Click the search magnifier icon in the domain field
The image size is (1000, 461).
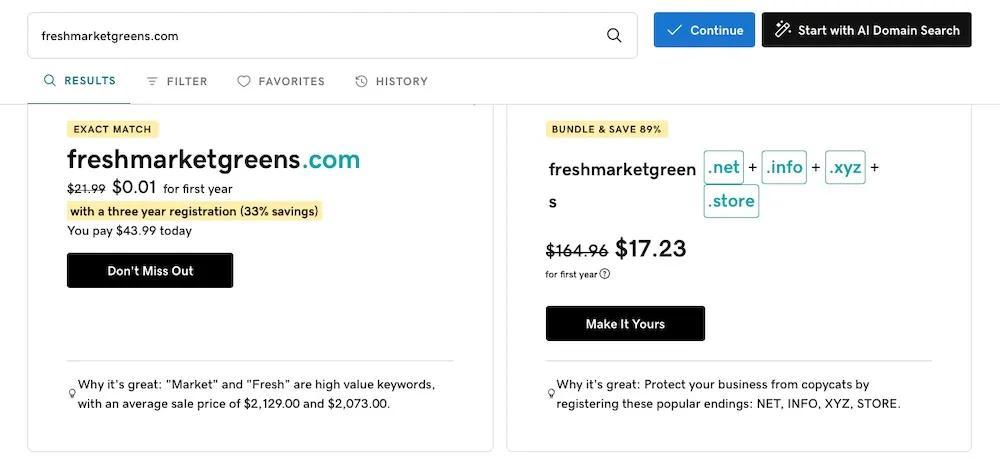click(x=614, y=36)
